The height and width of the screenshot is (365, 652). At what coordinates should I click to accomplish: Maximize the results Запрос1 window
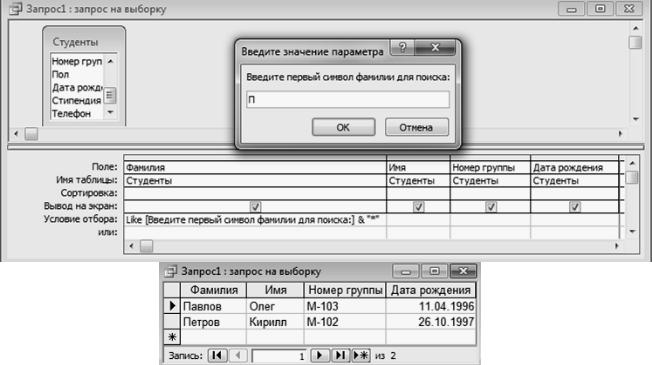(x=435, y=271)
